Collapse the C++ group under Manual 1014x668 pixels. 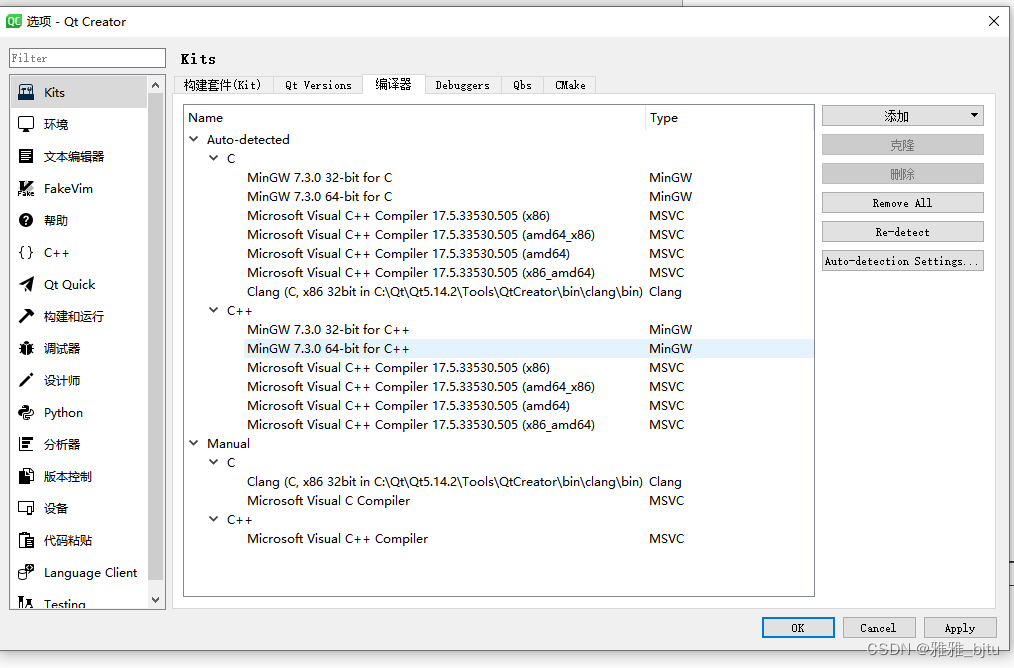tap(213, 519)
